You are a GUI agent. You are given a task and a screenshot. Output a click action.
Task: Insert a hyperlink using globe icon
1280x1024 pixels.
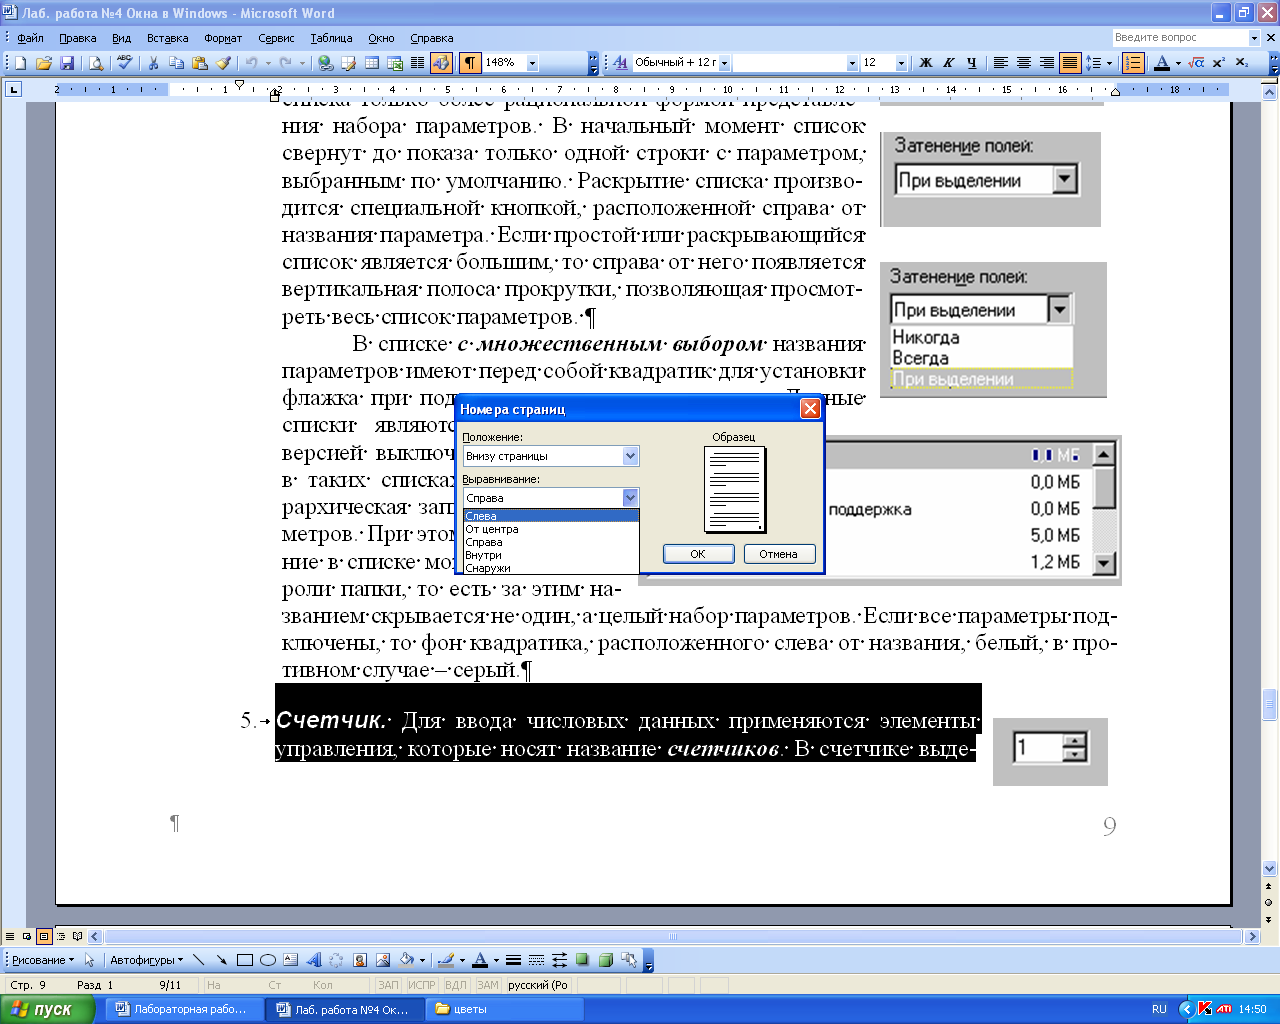(326, 63)
